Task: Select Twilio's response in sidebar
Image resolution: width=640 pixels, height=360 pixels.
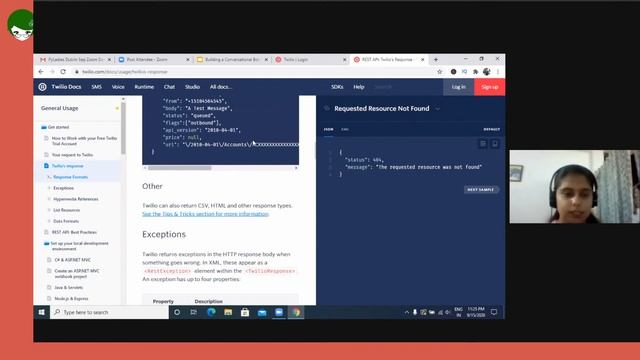Action: tap(67, 166)
